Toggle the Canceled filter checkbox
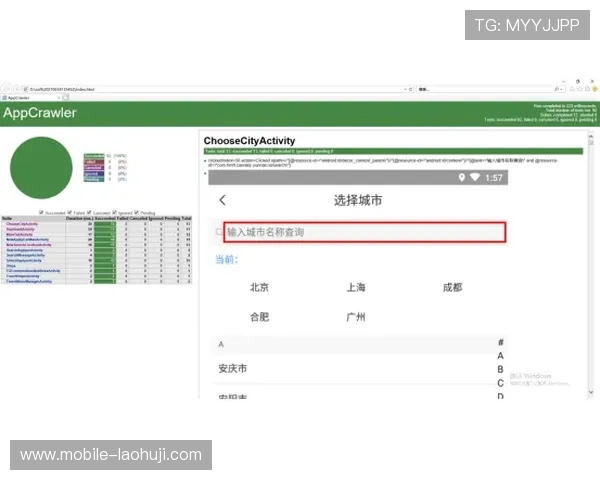 click(x=89, y=212)
